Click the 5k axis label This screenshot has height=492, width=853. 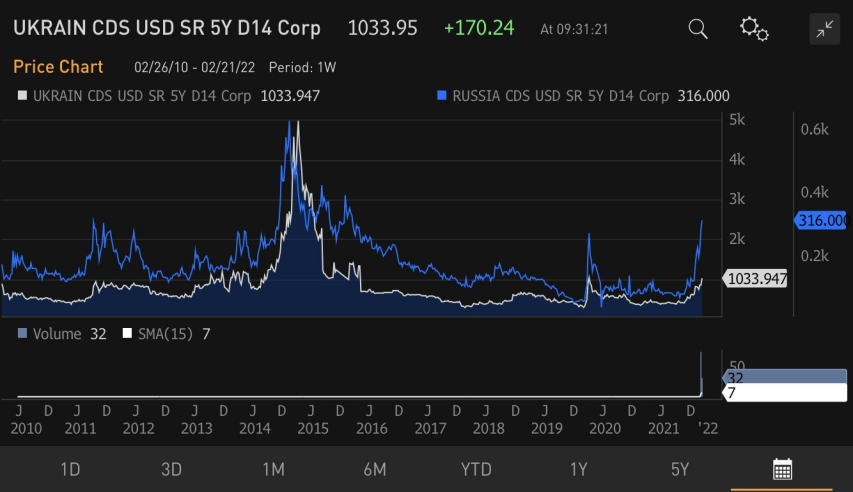(x=737, y=120)
